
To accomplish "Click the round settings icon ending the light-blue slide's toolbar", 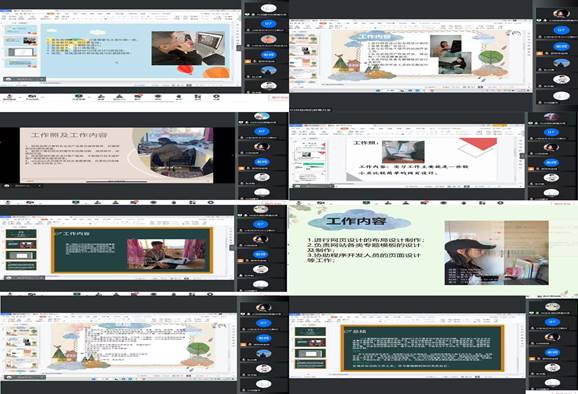I will [x=216, y=97].
